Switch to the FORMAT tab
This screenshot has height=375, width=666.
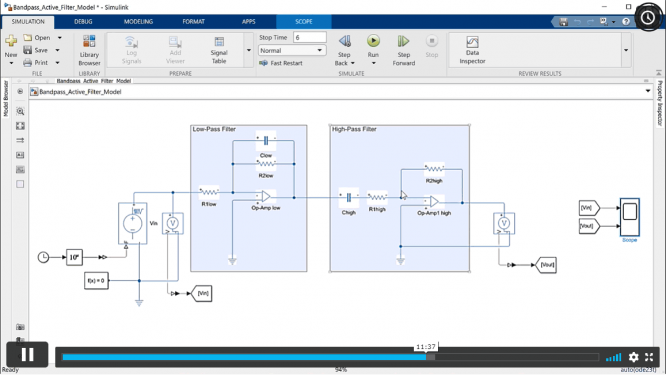click(x=194, y=22)
